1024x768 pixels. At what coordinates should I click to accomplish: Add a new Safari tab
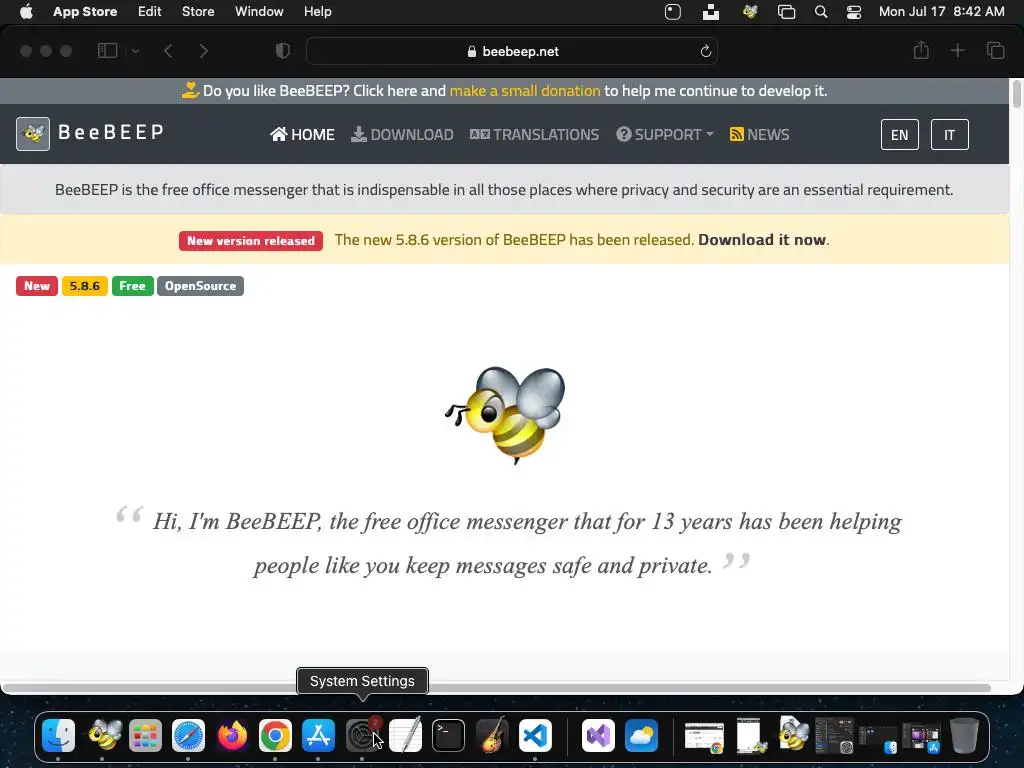tap(957, 50)
